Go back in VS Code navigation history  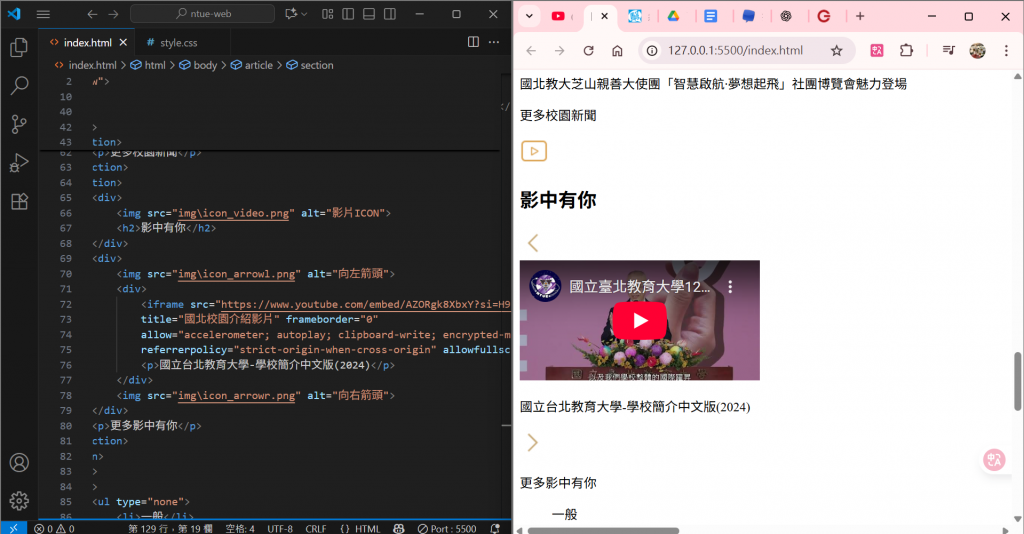point(92,14)
